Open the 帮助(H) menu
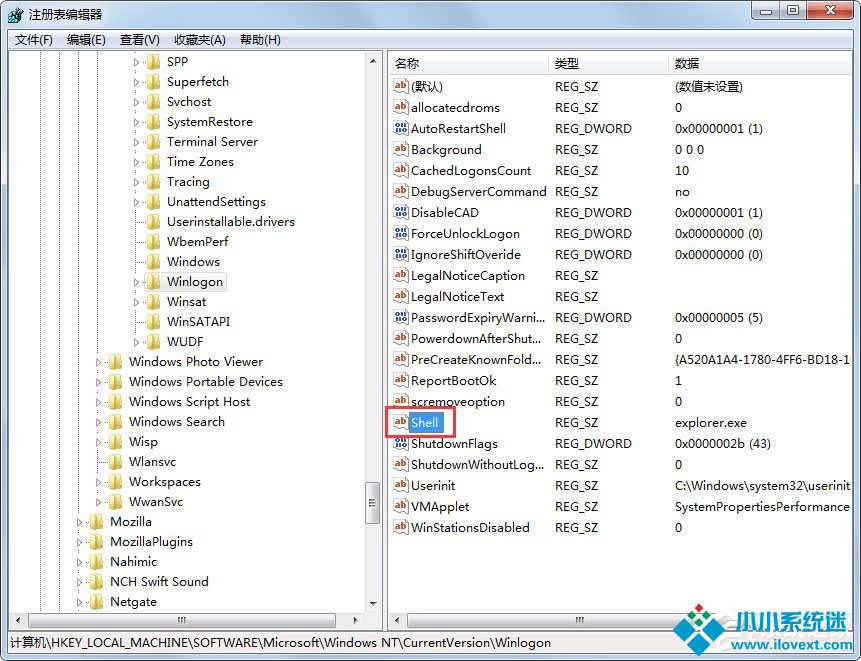The height and width of the screenshot is (661, 861). (260, 40)
